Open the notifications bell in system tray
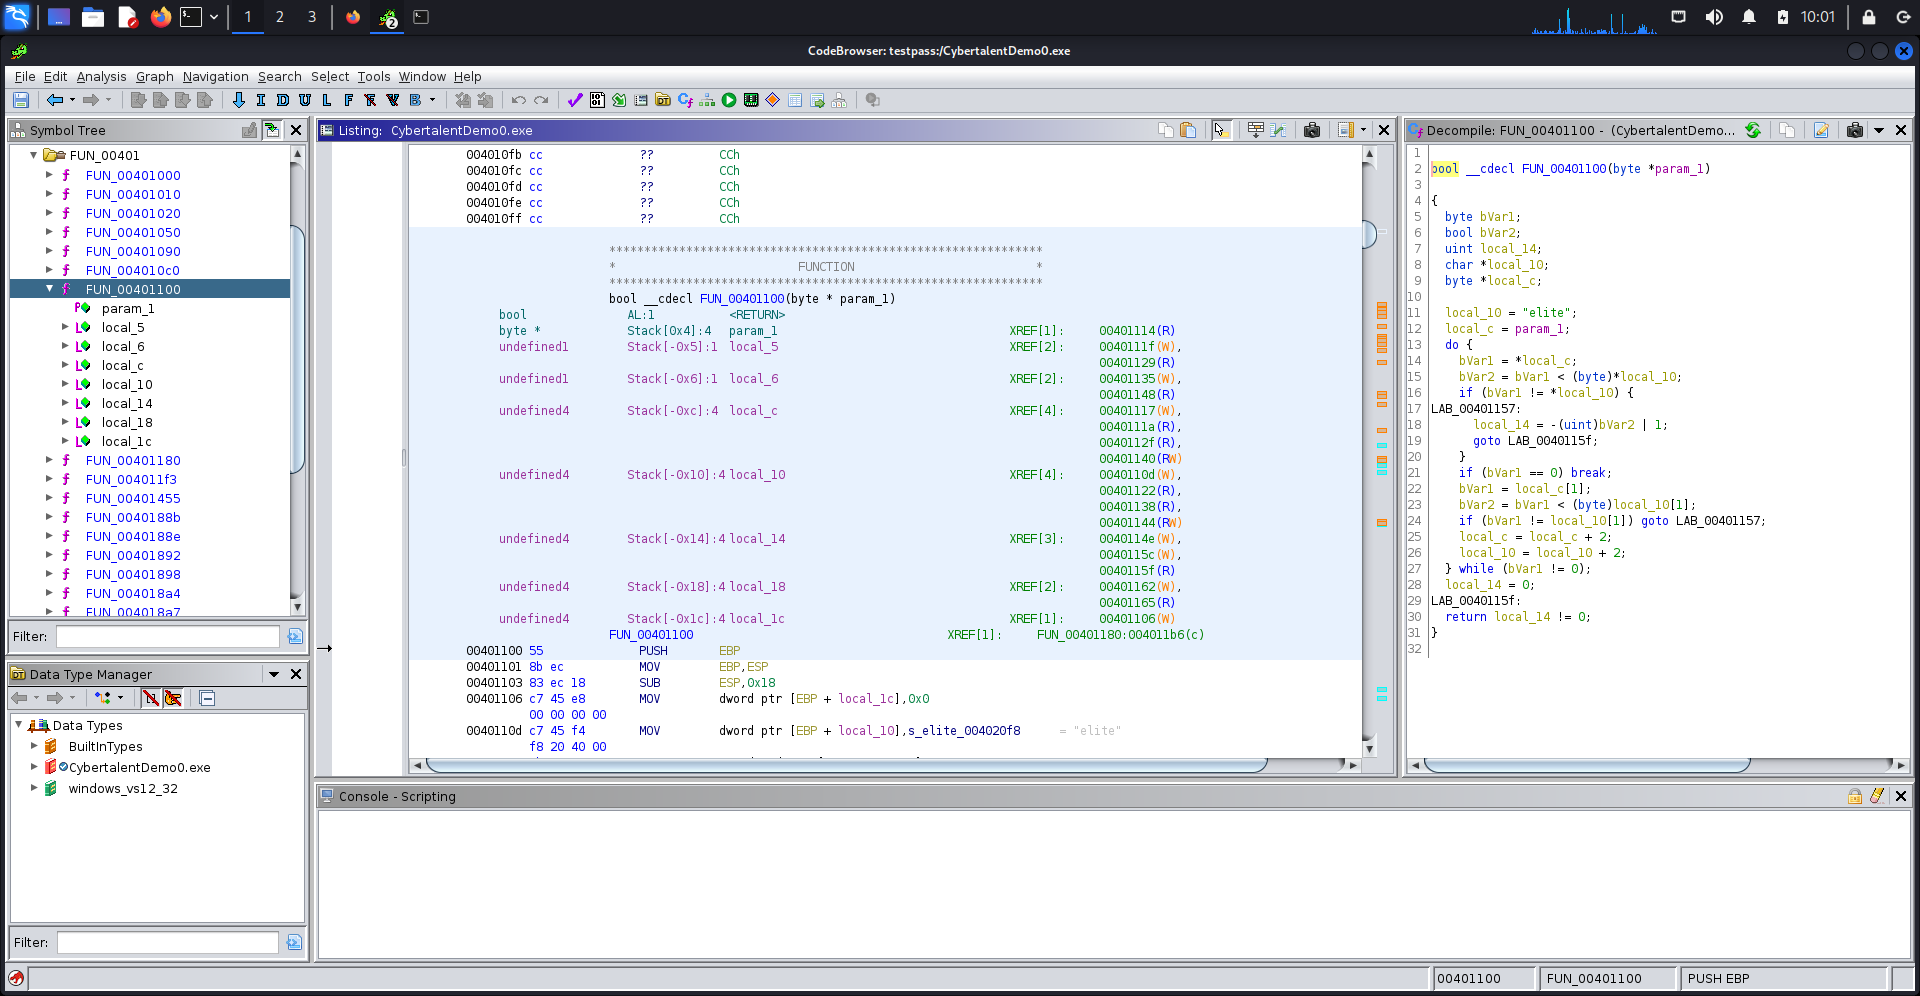This screenshot has width=1920, height=996. pos(1749,17)
